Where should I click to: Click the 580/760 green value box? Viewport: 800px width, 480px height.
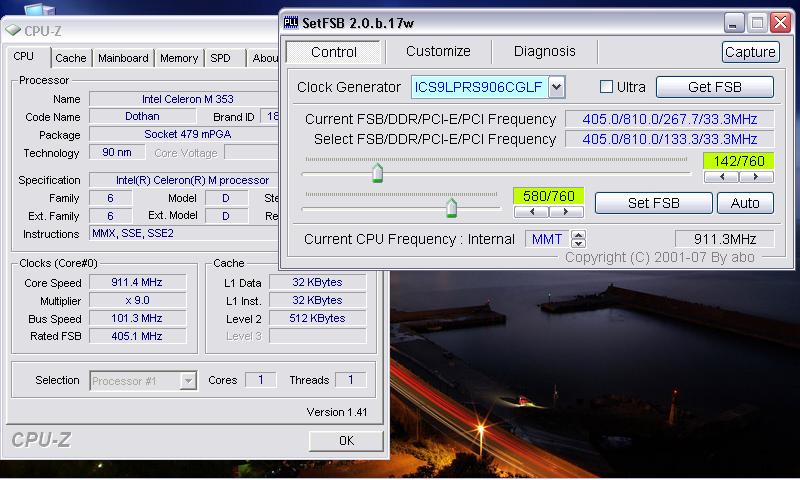click(x=548, y=196)
